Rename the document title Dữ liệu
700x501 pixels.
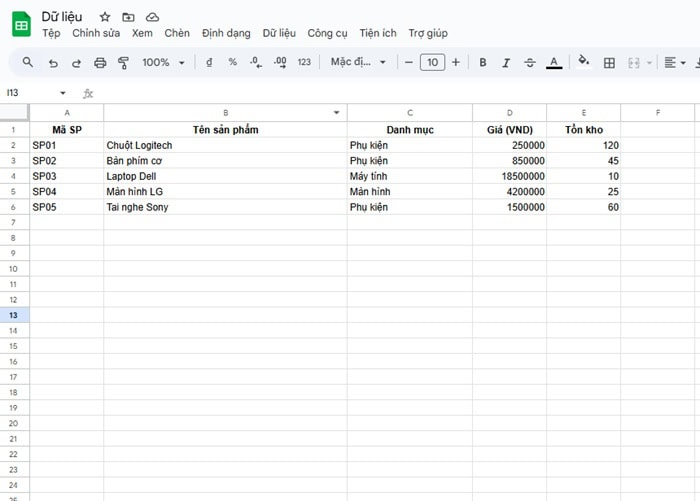(62, 17)
